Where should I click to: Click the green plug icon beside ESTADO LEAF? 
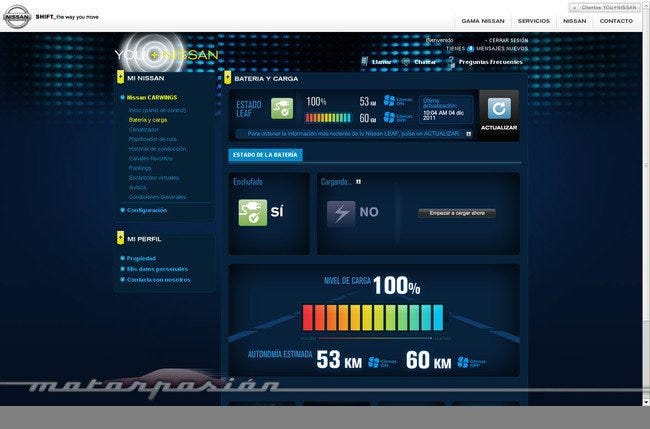coord(282,109)
